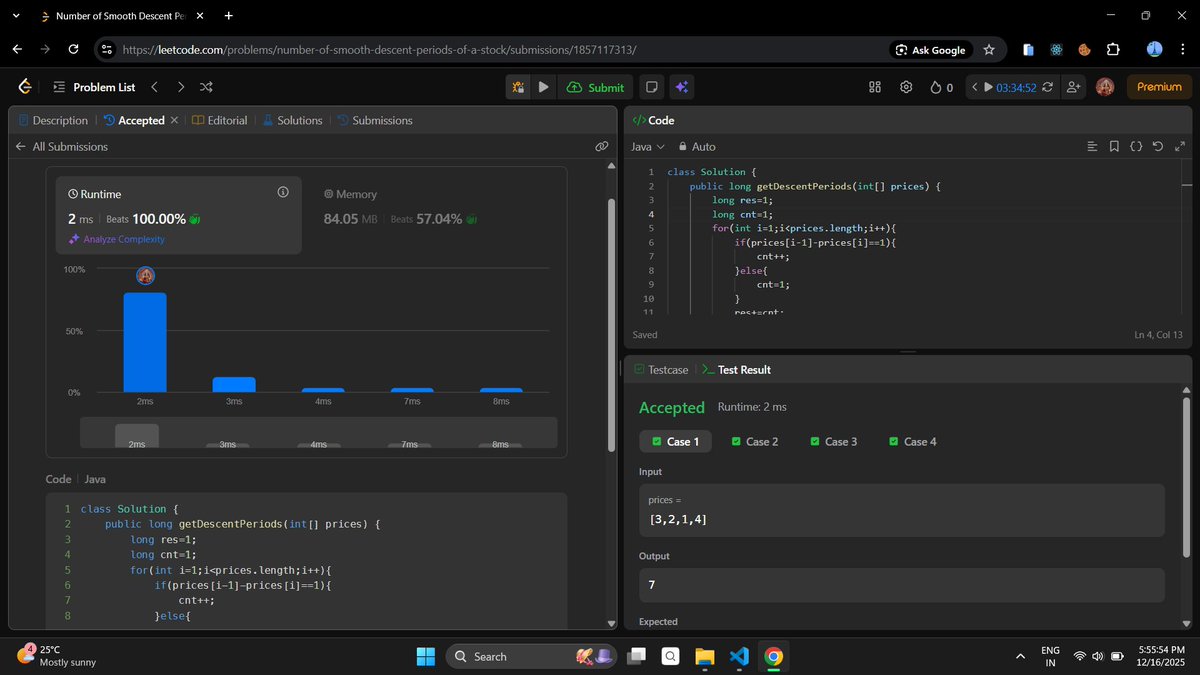Run the code with the play icon

click(543, 87)
